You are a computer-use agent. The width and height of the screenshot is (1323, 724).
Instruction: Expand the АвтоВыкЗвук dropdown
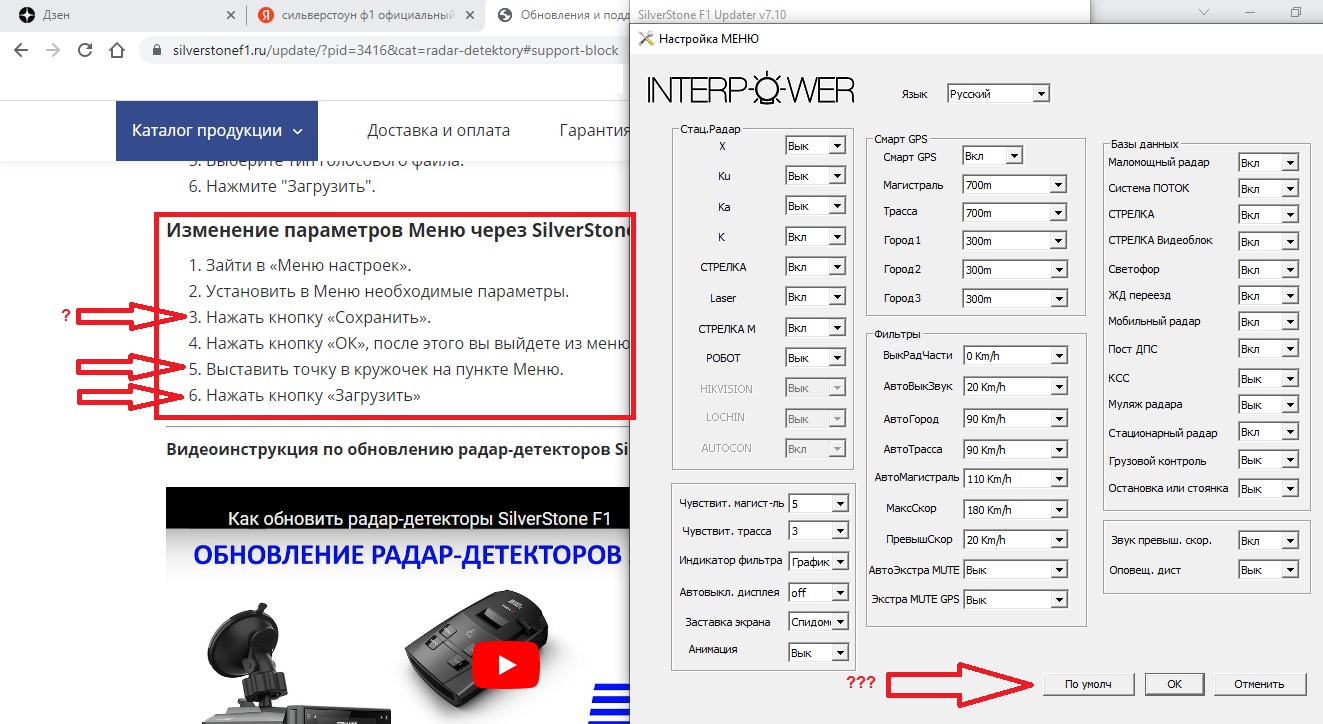pos(1014,386)
